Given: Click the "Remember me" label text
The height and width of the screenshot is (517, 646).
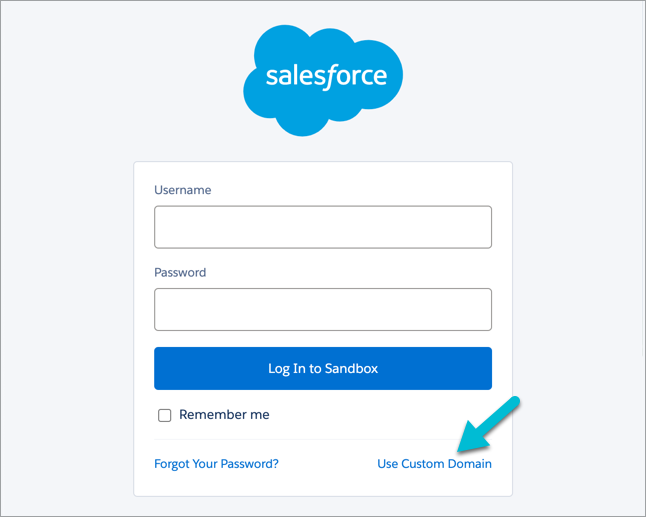Looking at the screenshot, I should pos(224,414).
